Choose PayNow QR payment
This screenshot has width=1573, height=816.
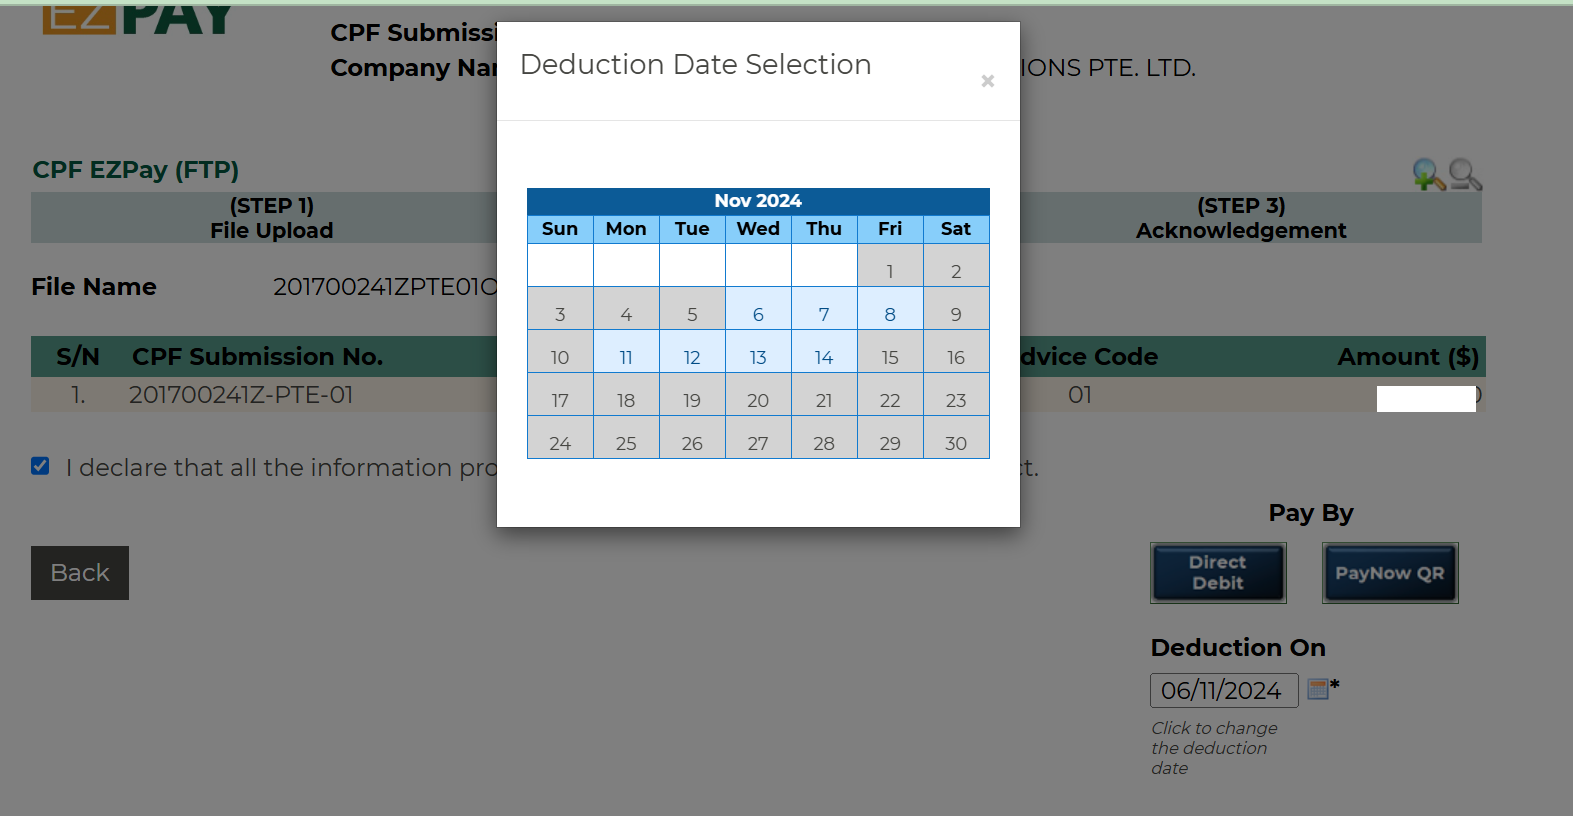pos(1389,573)
